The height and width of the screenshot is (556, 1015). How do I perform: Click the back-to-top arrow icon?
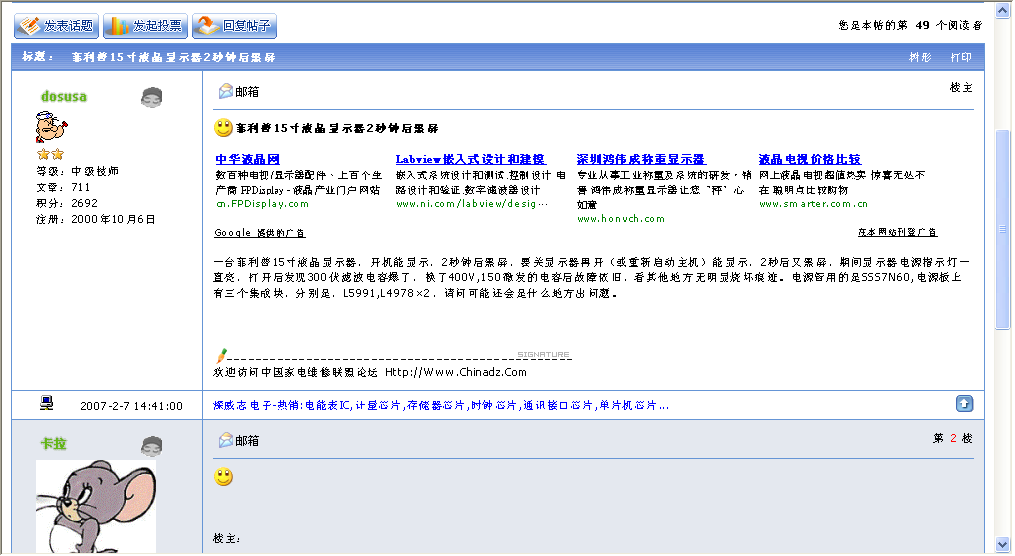click(964, 404)
